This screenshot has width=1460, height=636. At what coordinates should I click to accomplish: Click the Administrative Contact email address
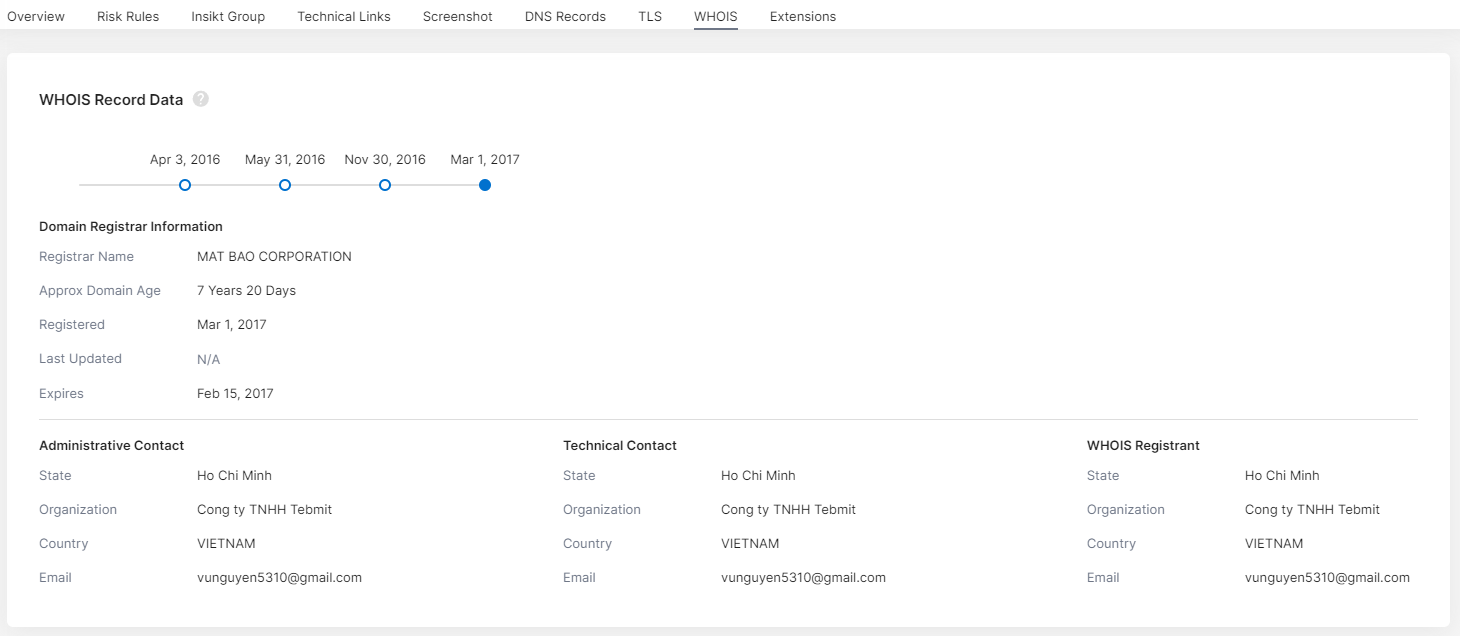(279, 577)
